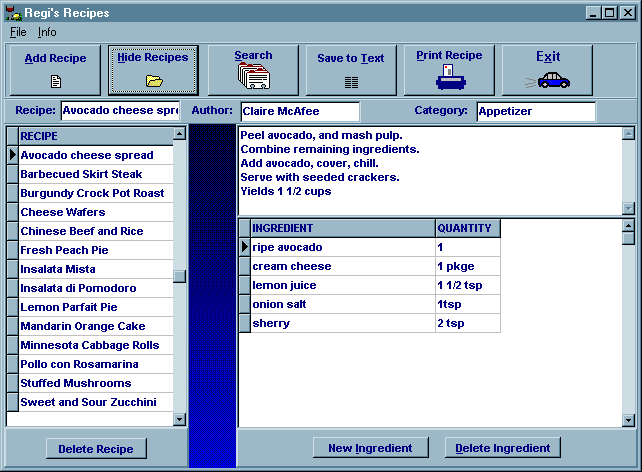
Task: Click the Add Recipe document icon
Action: (x=56, y=82)
